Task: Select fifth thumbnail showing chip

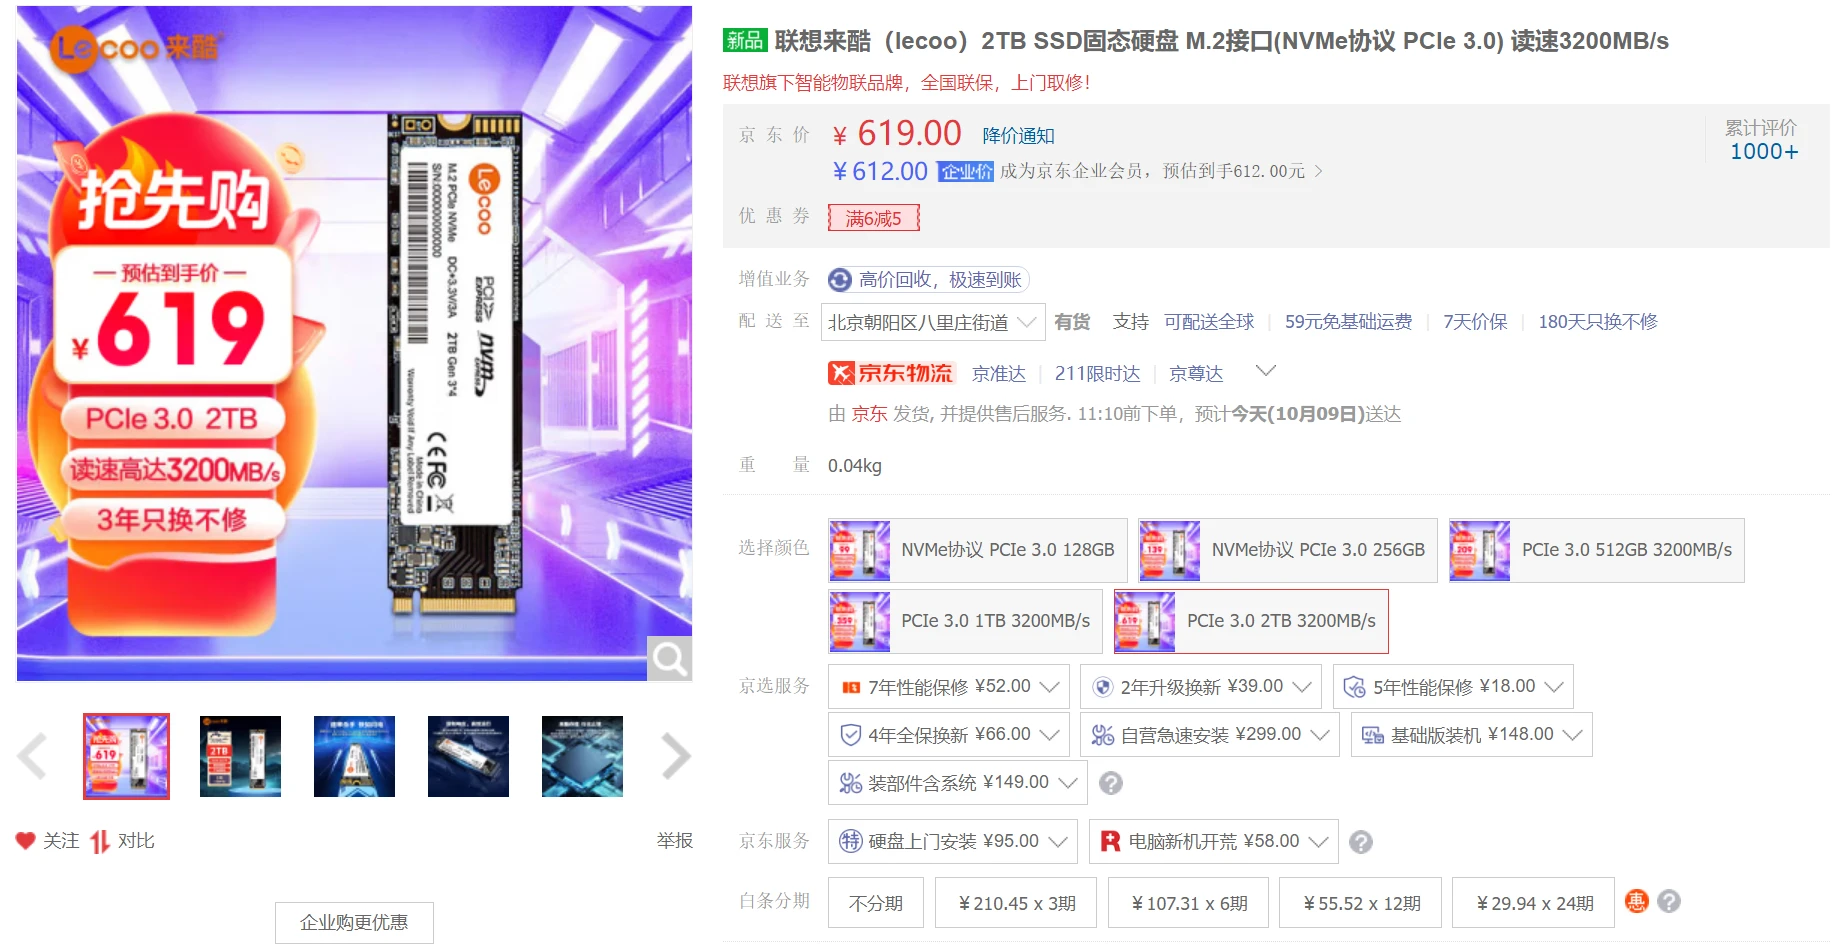Action: [x=582, y=756]
